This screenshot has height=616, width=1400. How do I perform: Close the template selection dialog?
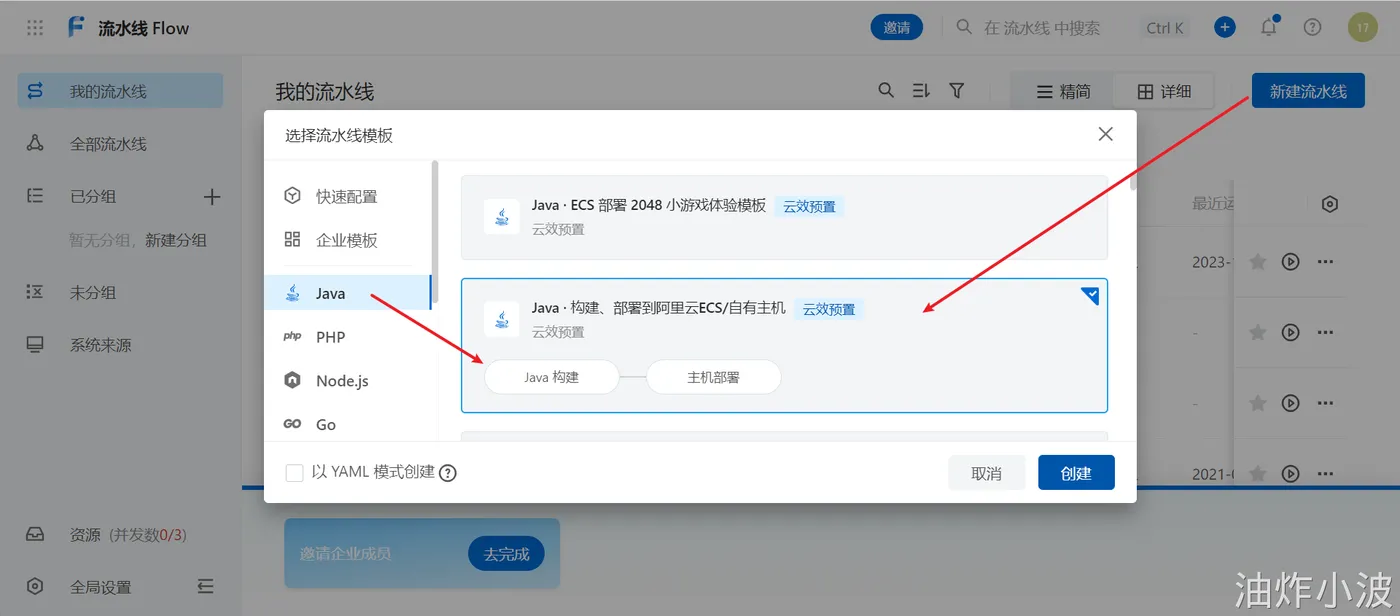pyautogui.click(x=1105, y=134)
